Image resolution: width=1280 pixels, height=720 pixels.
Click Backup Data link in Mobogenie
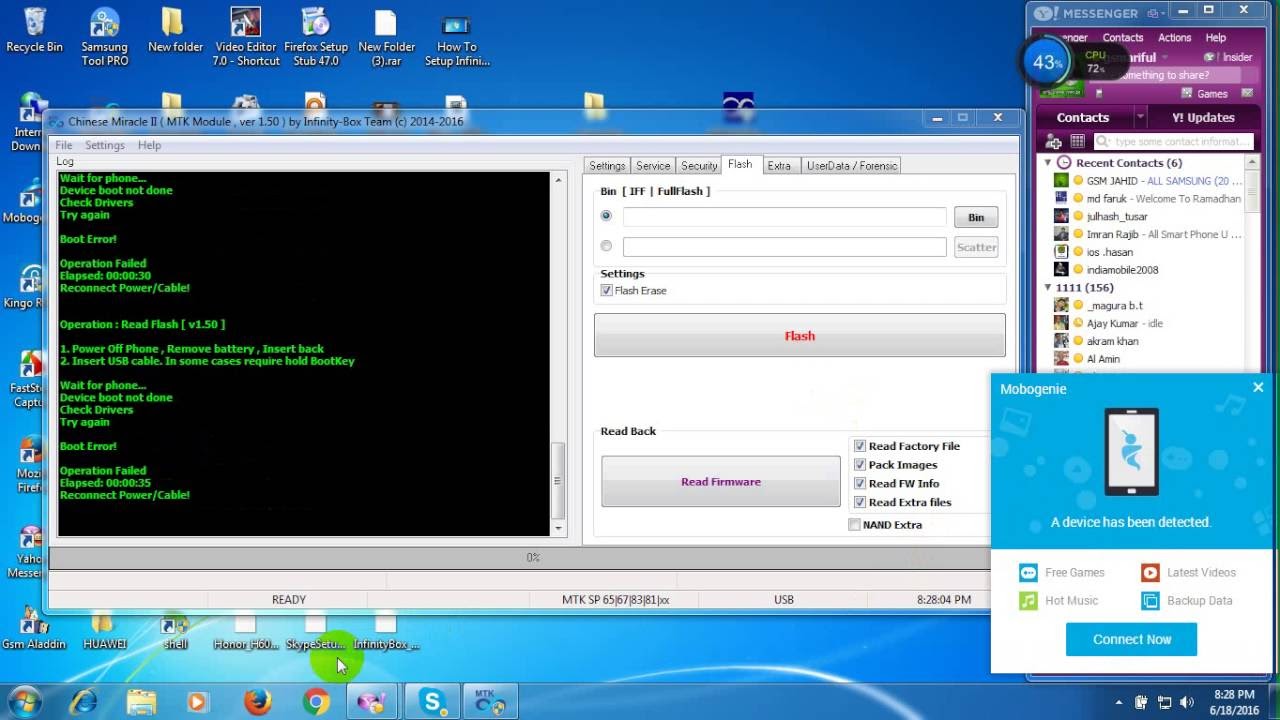click(1187, 601)
